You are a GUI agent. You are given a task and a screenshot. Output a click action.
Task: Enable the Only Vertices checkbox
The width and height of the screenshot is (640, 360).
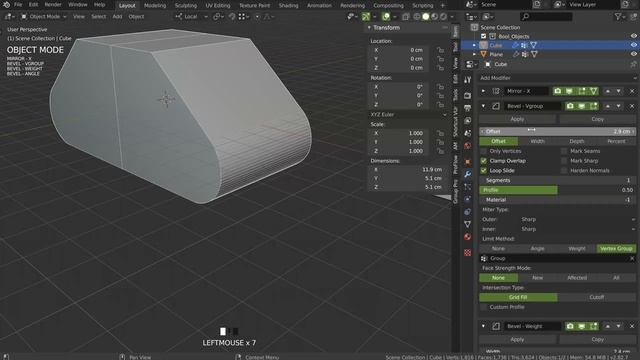(484, 151)
